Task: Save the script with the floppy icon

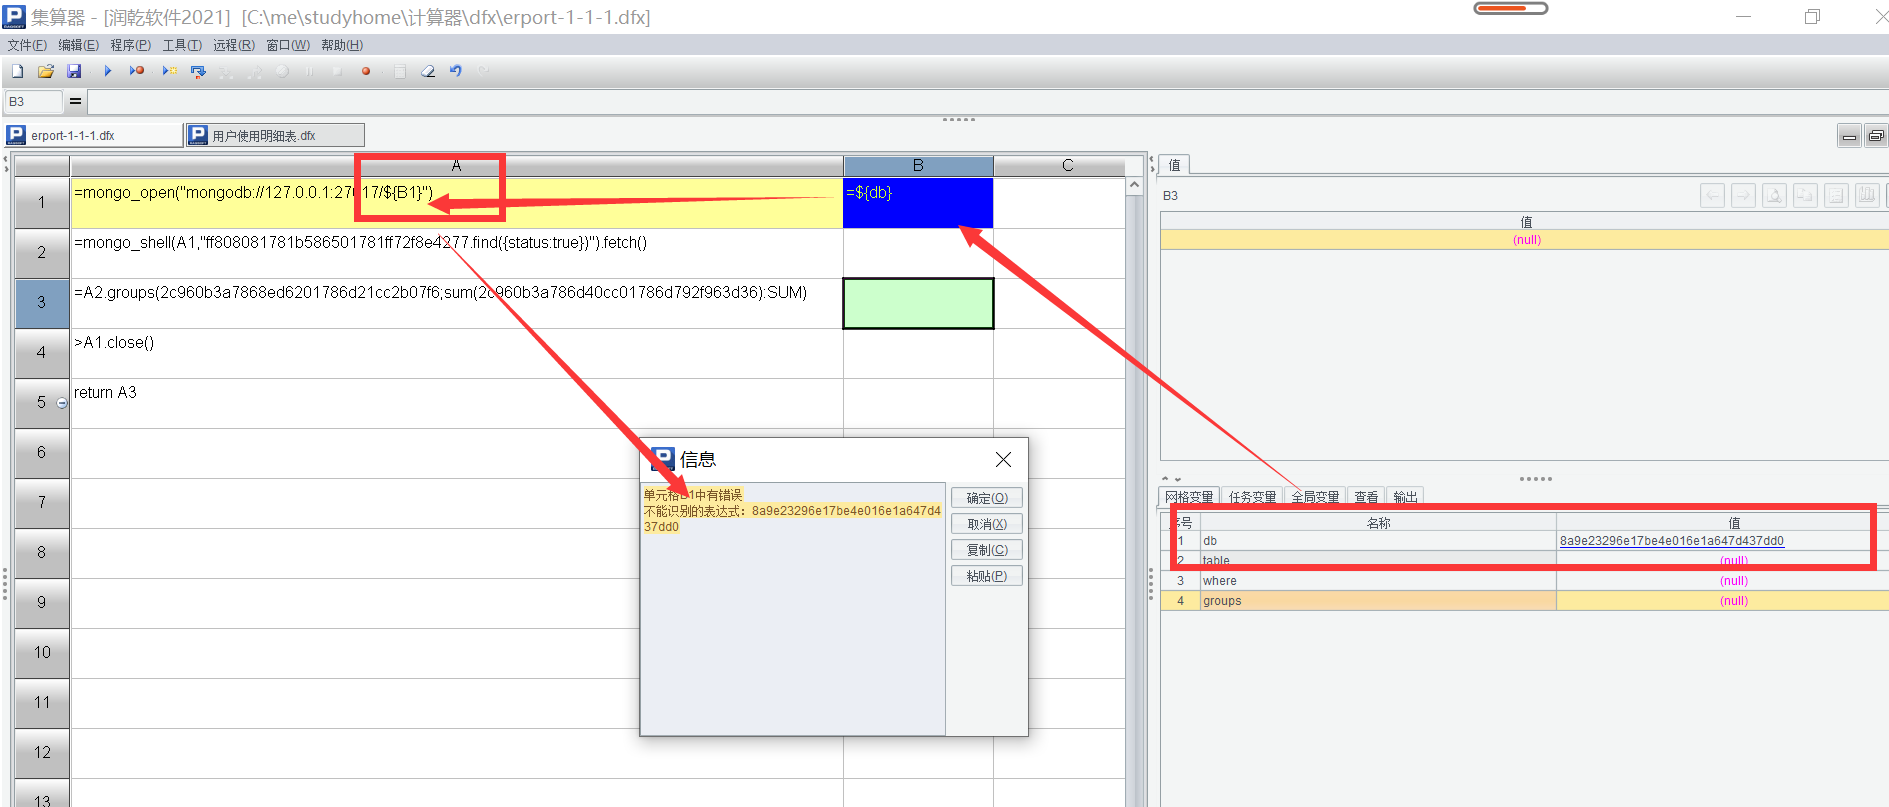Action: (74, 71)
